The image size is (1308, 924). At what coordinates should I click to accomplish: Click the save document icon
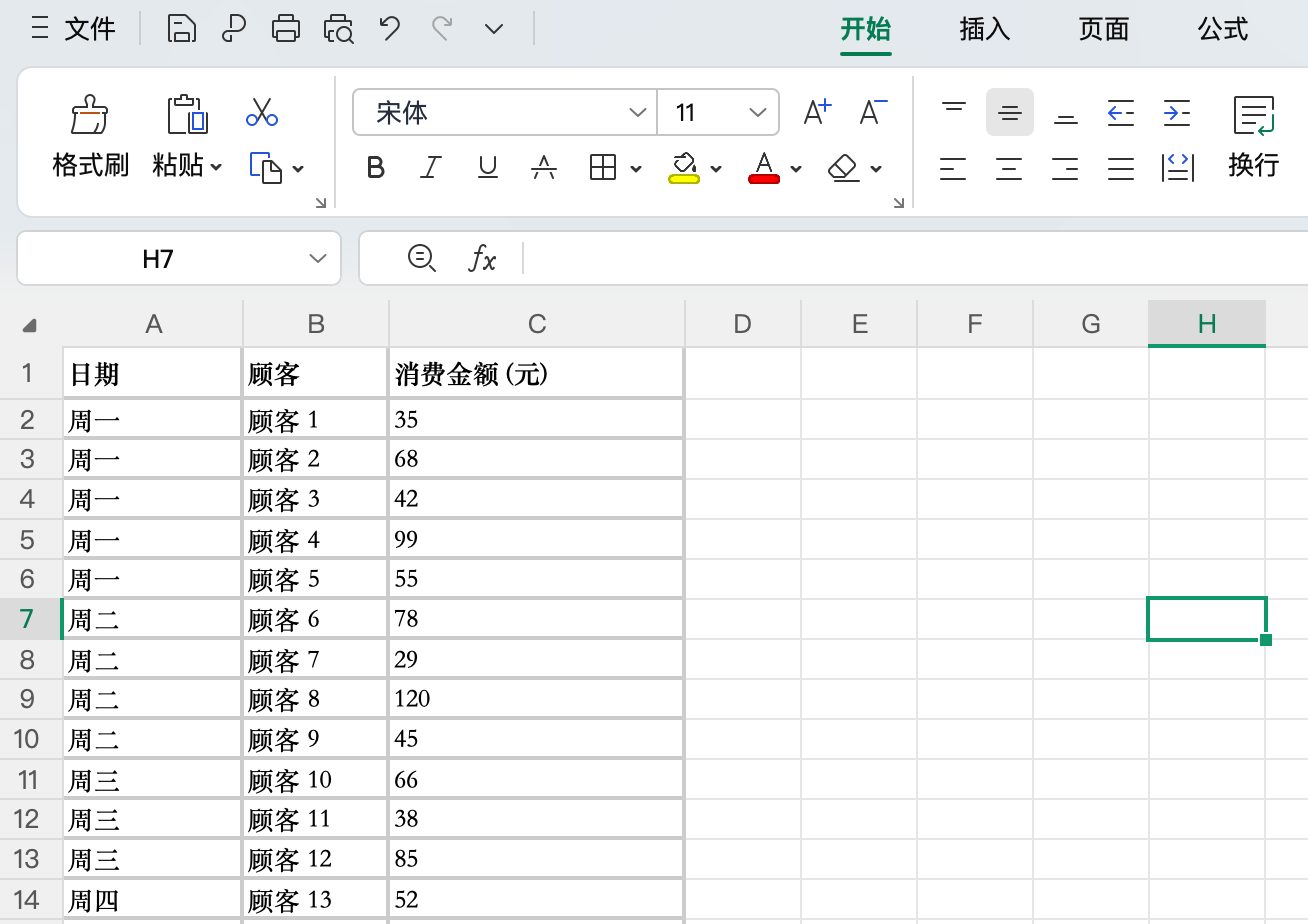point(182,29)
